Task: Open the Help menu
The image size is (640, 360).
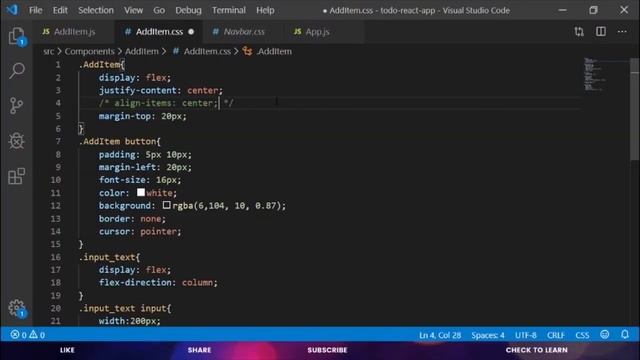Action: click(x=265, y=10)
